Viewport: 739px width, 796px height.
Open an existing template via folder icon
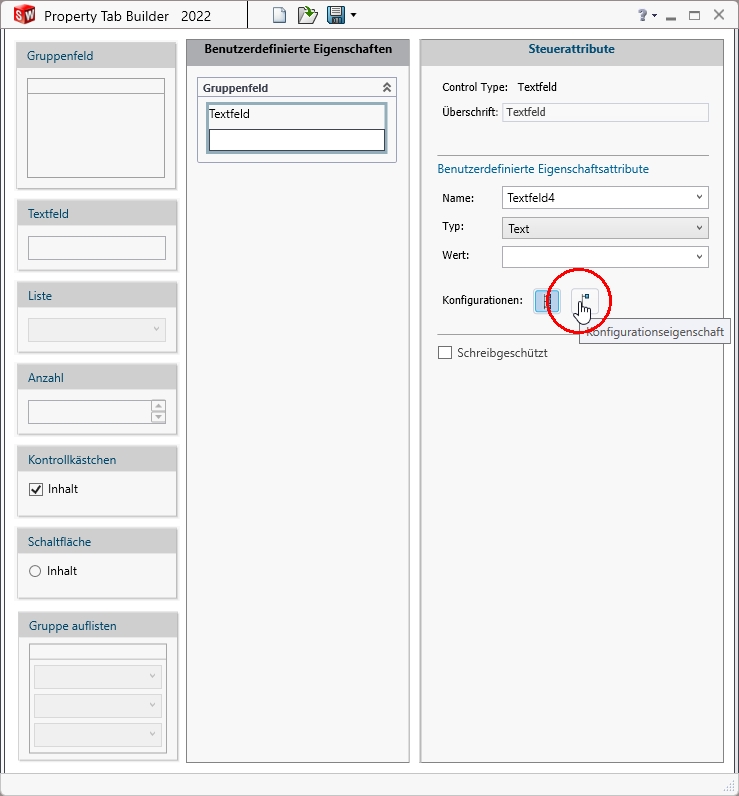(x=308, y=15)
